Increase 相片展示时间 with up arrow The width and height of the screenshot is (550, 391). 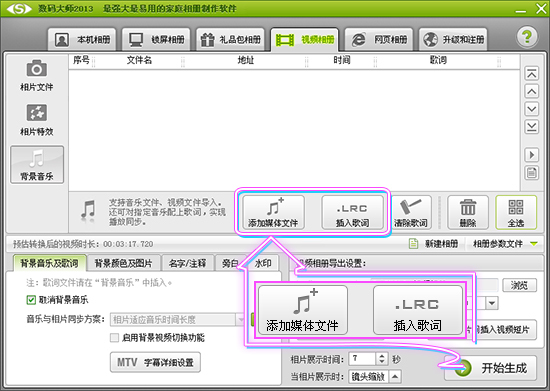point(382,356)
